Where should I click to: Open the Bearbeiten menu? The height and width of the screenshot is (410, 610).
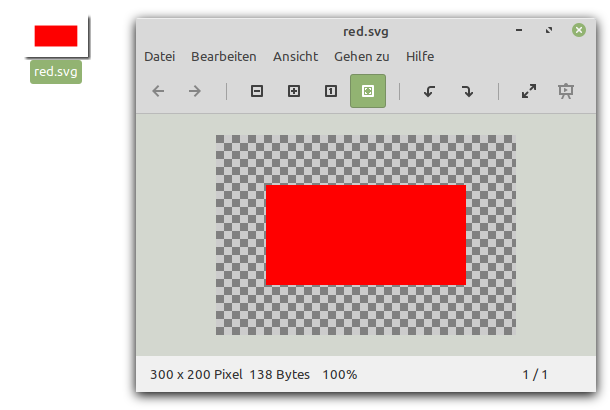pos(224,57)
